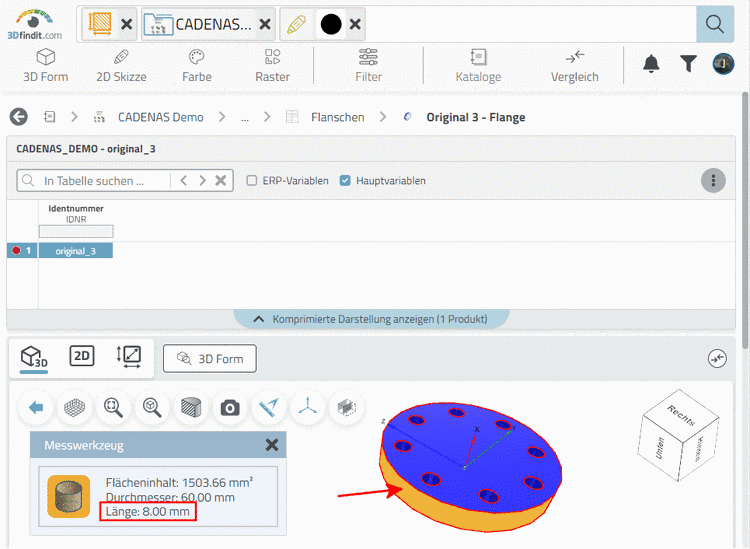Open Flanschen breadcrumb
The height and width of the screenshot is (549, 750).
tap(337, 117)
